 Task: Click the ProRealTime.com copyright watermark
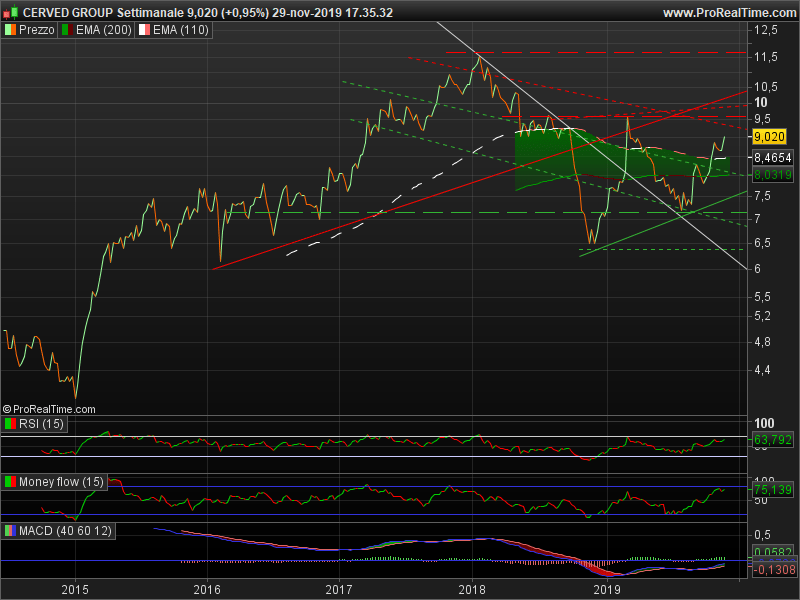point(49,409)
